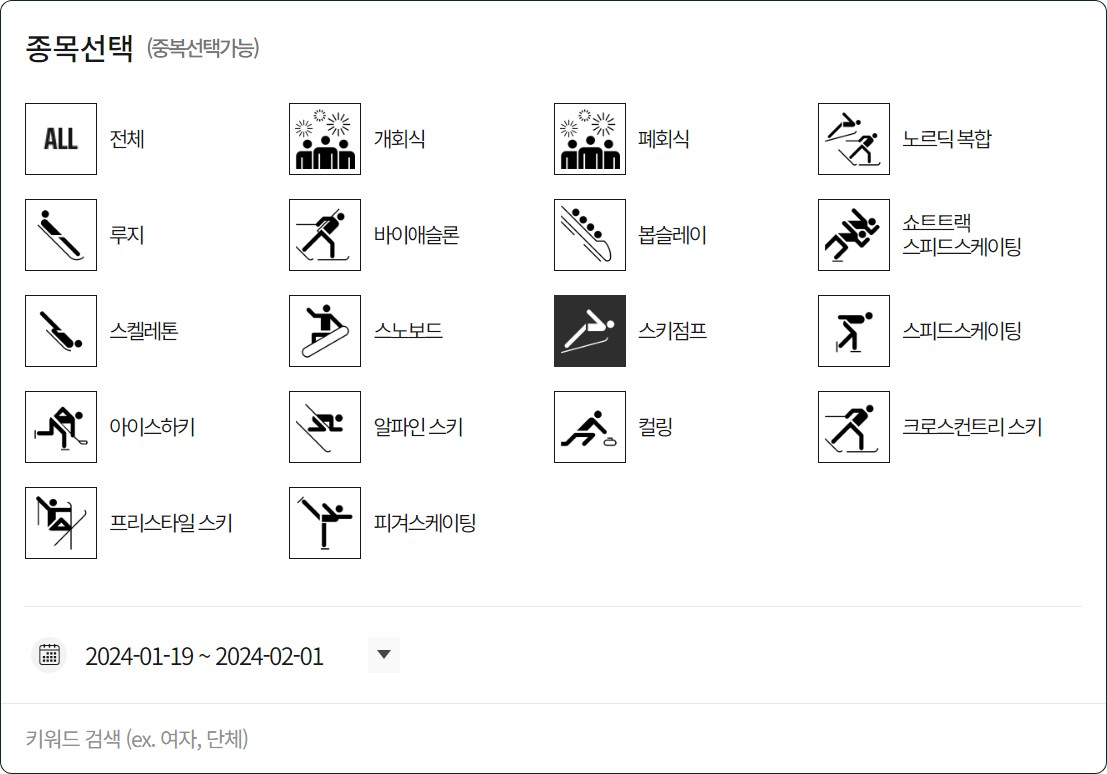1107x774 pixels.
Task: Select the 루지 (Luge) sport icon
Action: [60, 236]
